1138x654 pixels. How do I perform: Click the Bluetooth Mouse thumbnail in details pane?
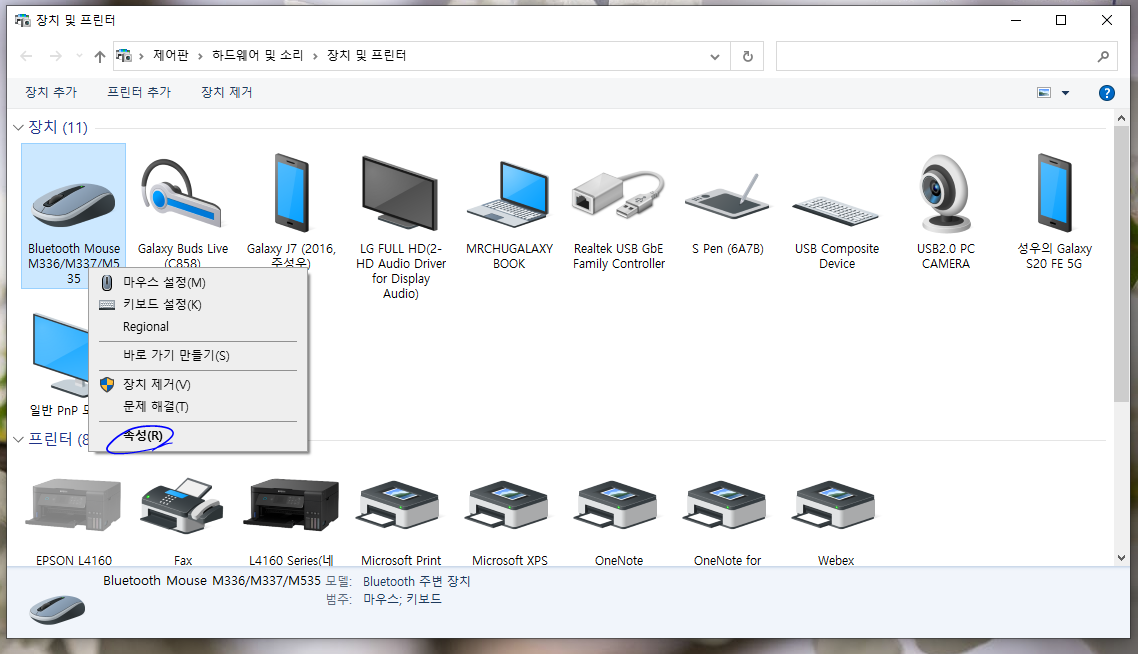(57, 608)
